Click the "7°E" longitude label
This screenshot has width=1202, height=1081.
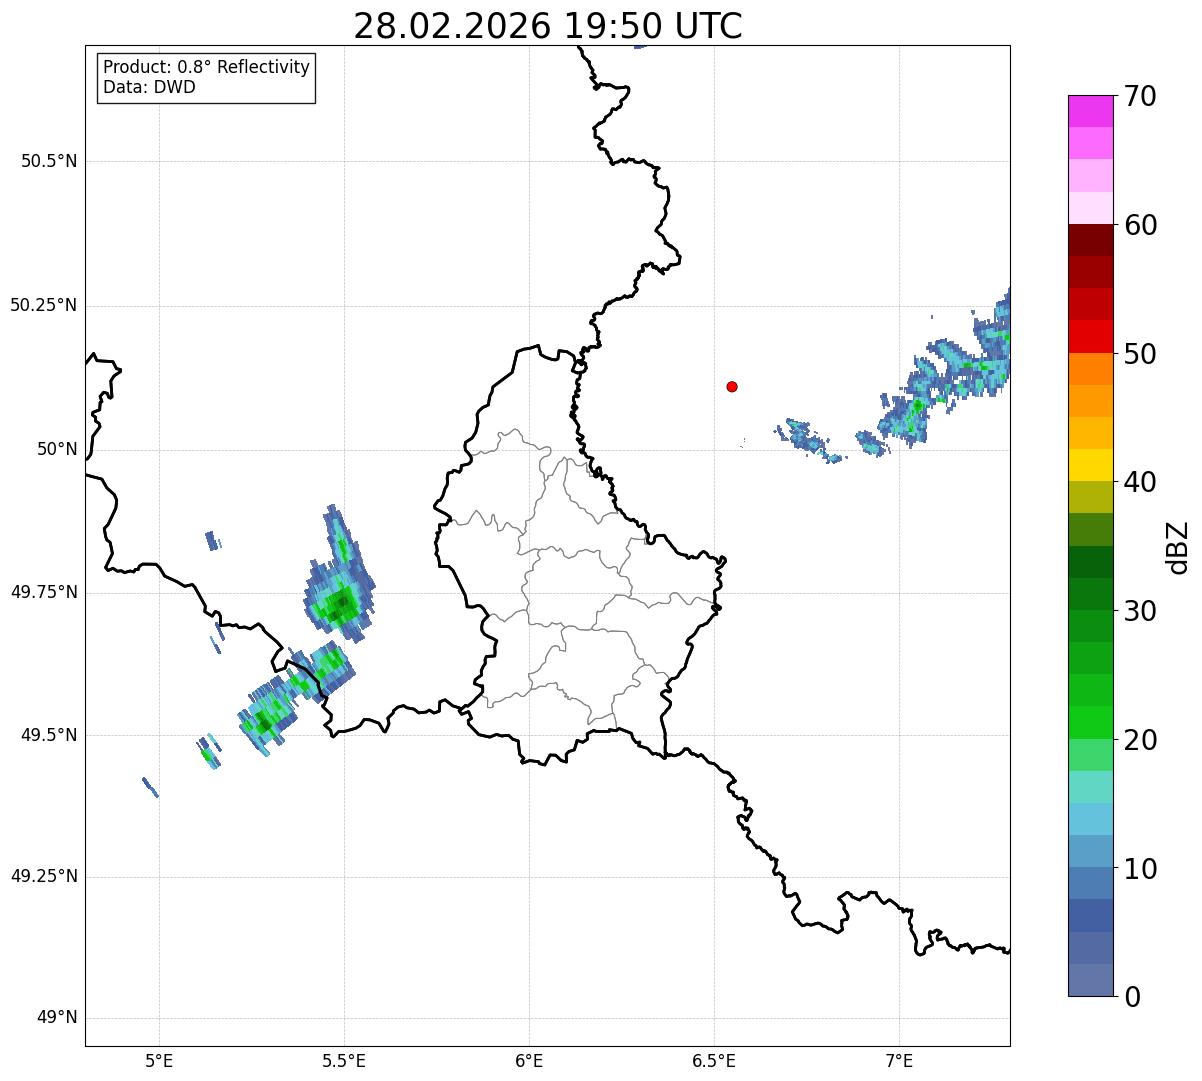click(899, 1061)
